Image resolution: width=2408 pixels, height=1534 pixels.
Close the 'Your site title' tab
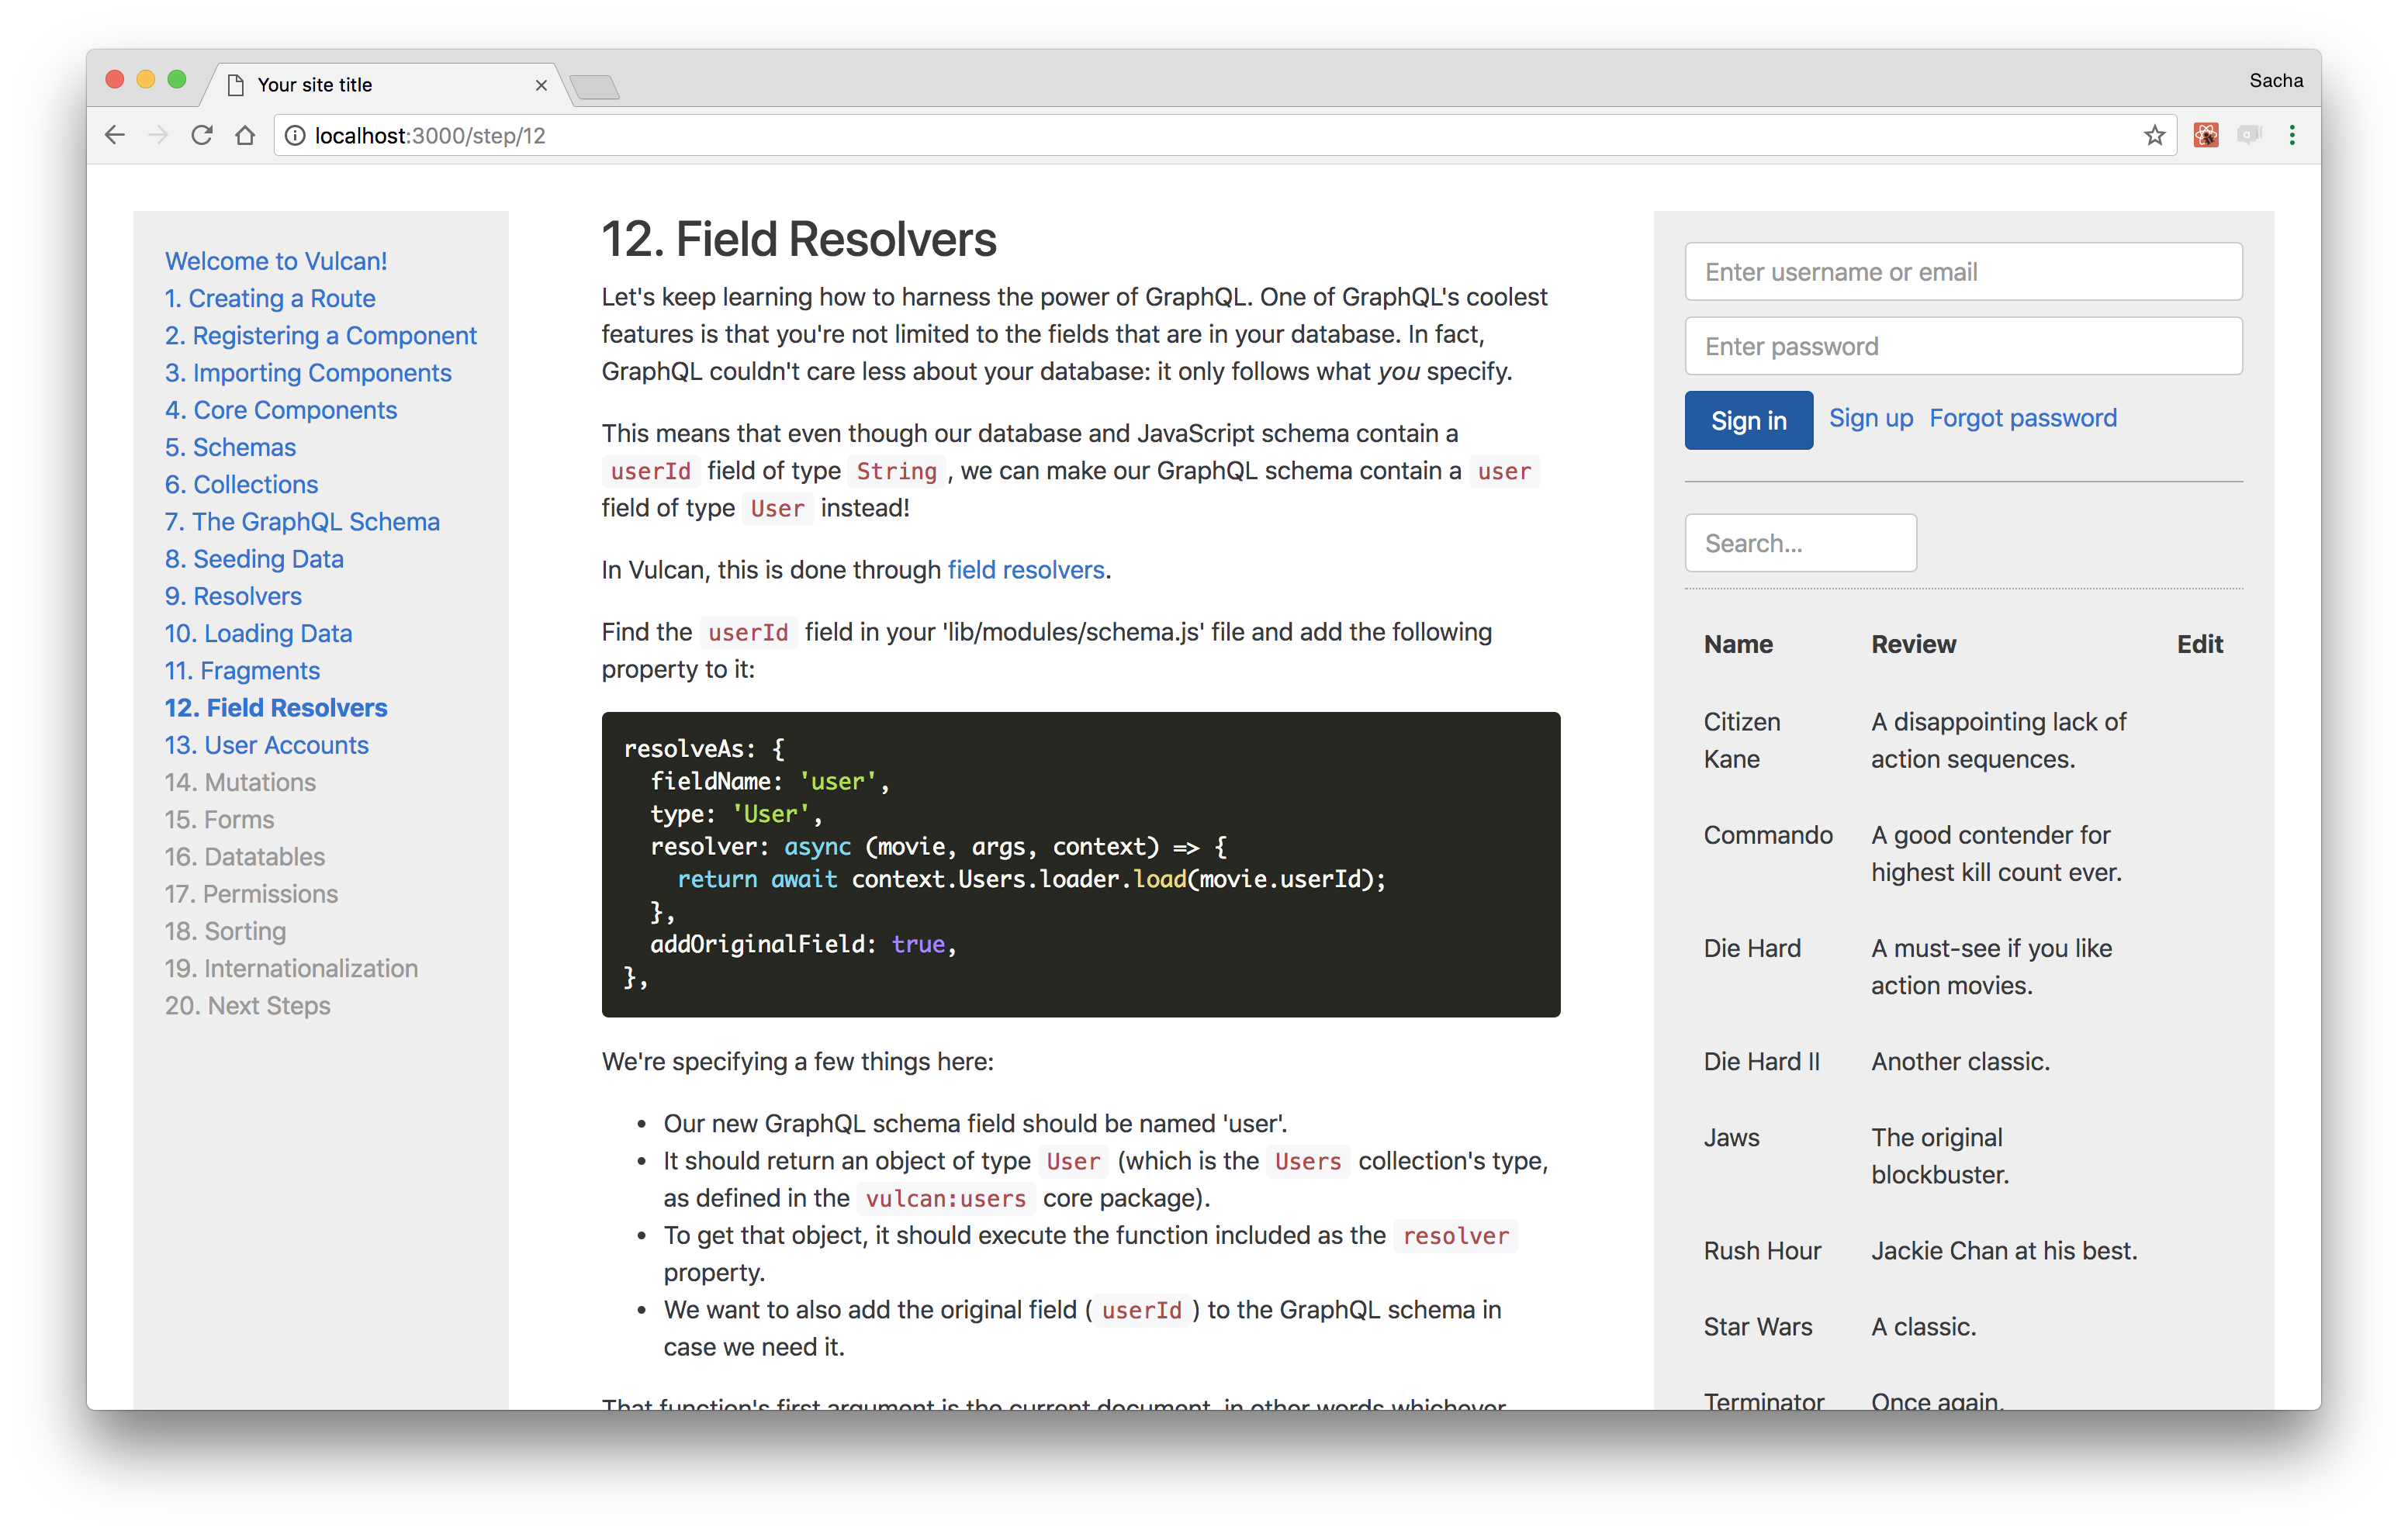pyautogui.click(x=541, y=85)
